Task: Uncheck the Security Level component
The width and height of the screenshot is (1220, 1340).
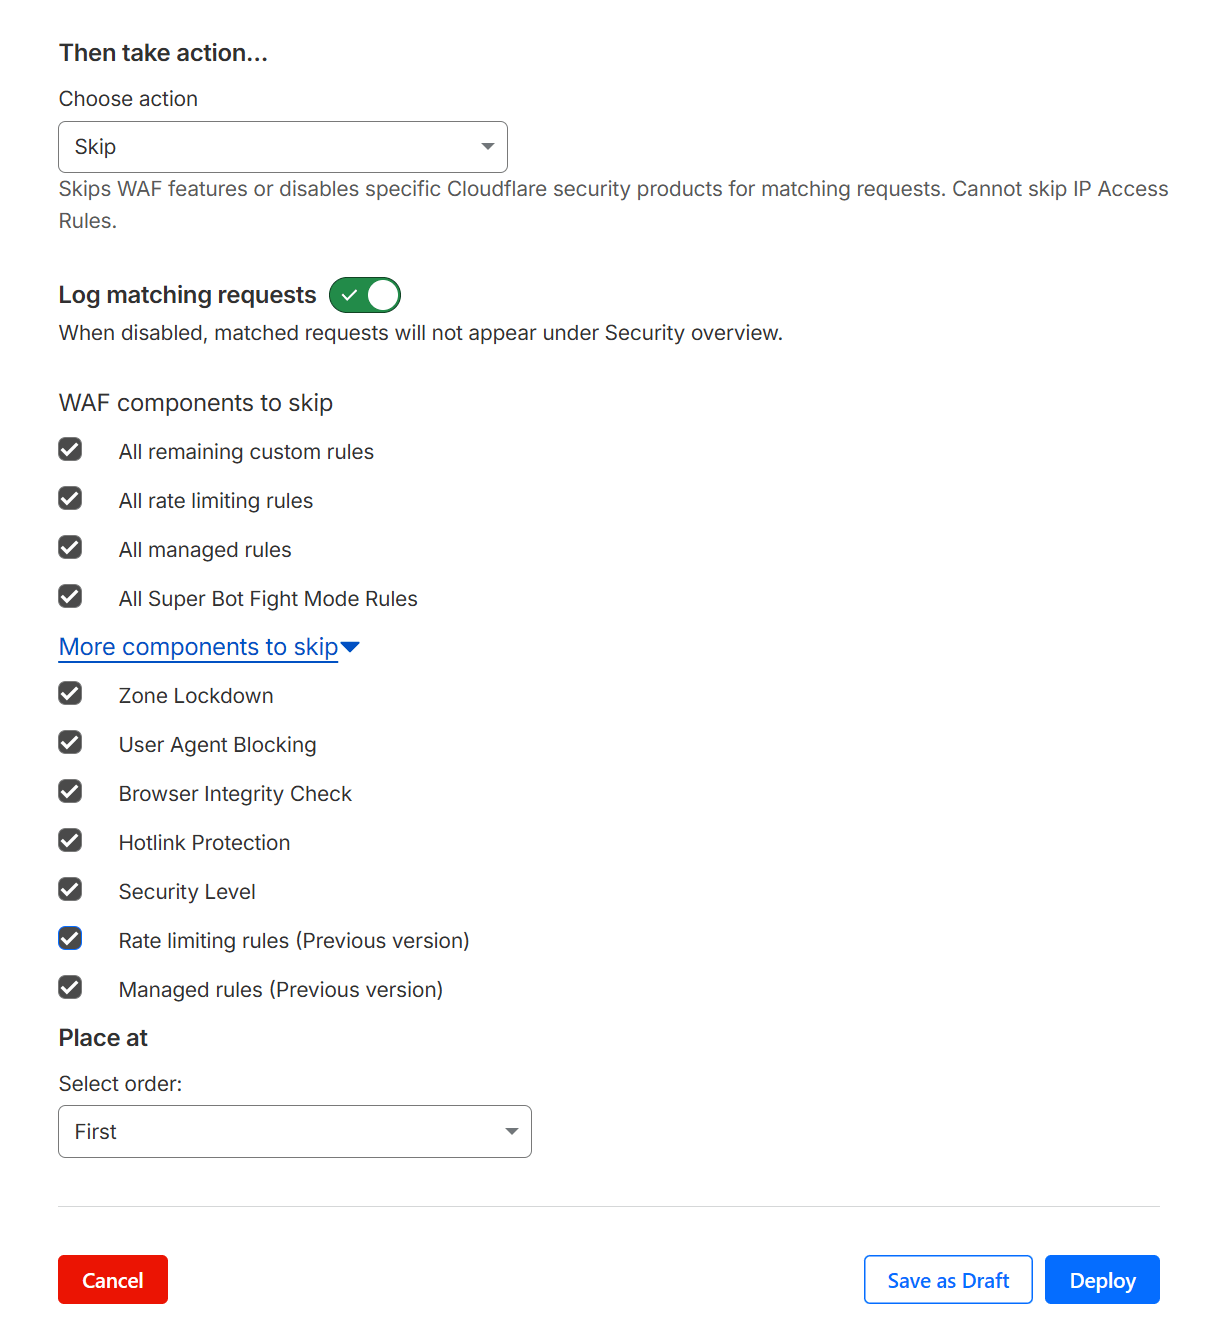Action: 70,889
